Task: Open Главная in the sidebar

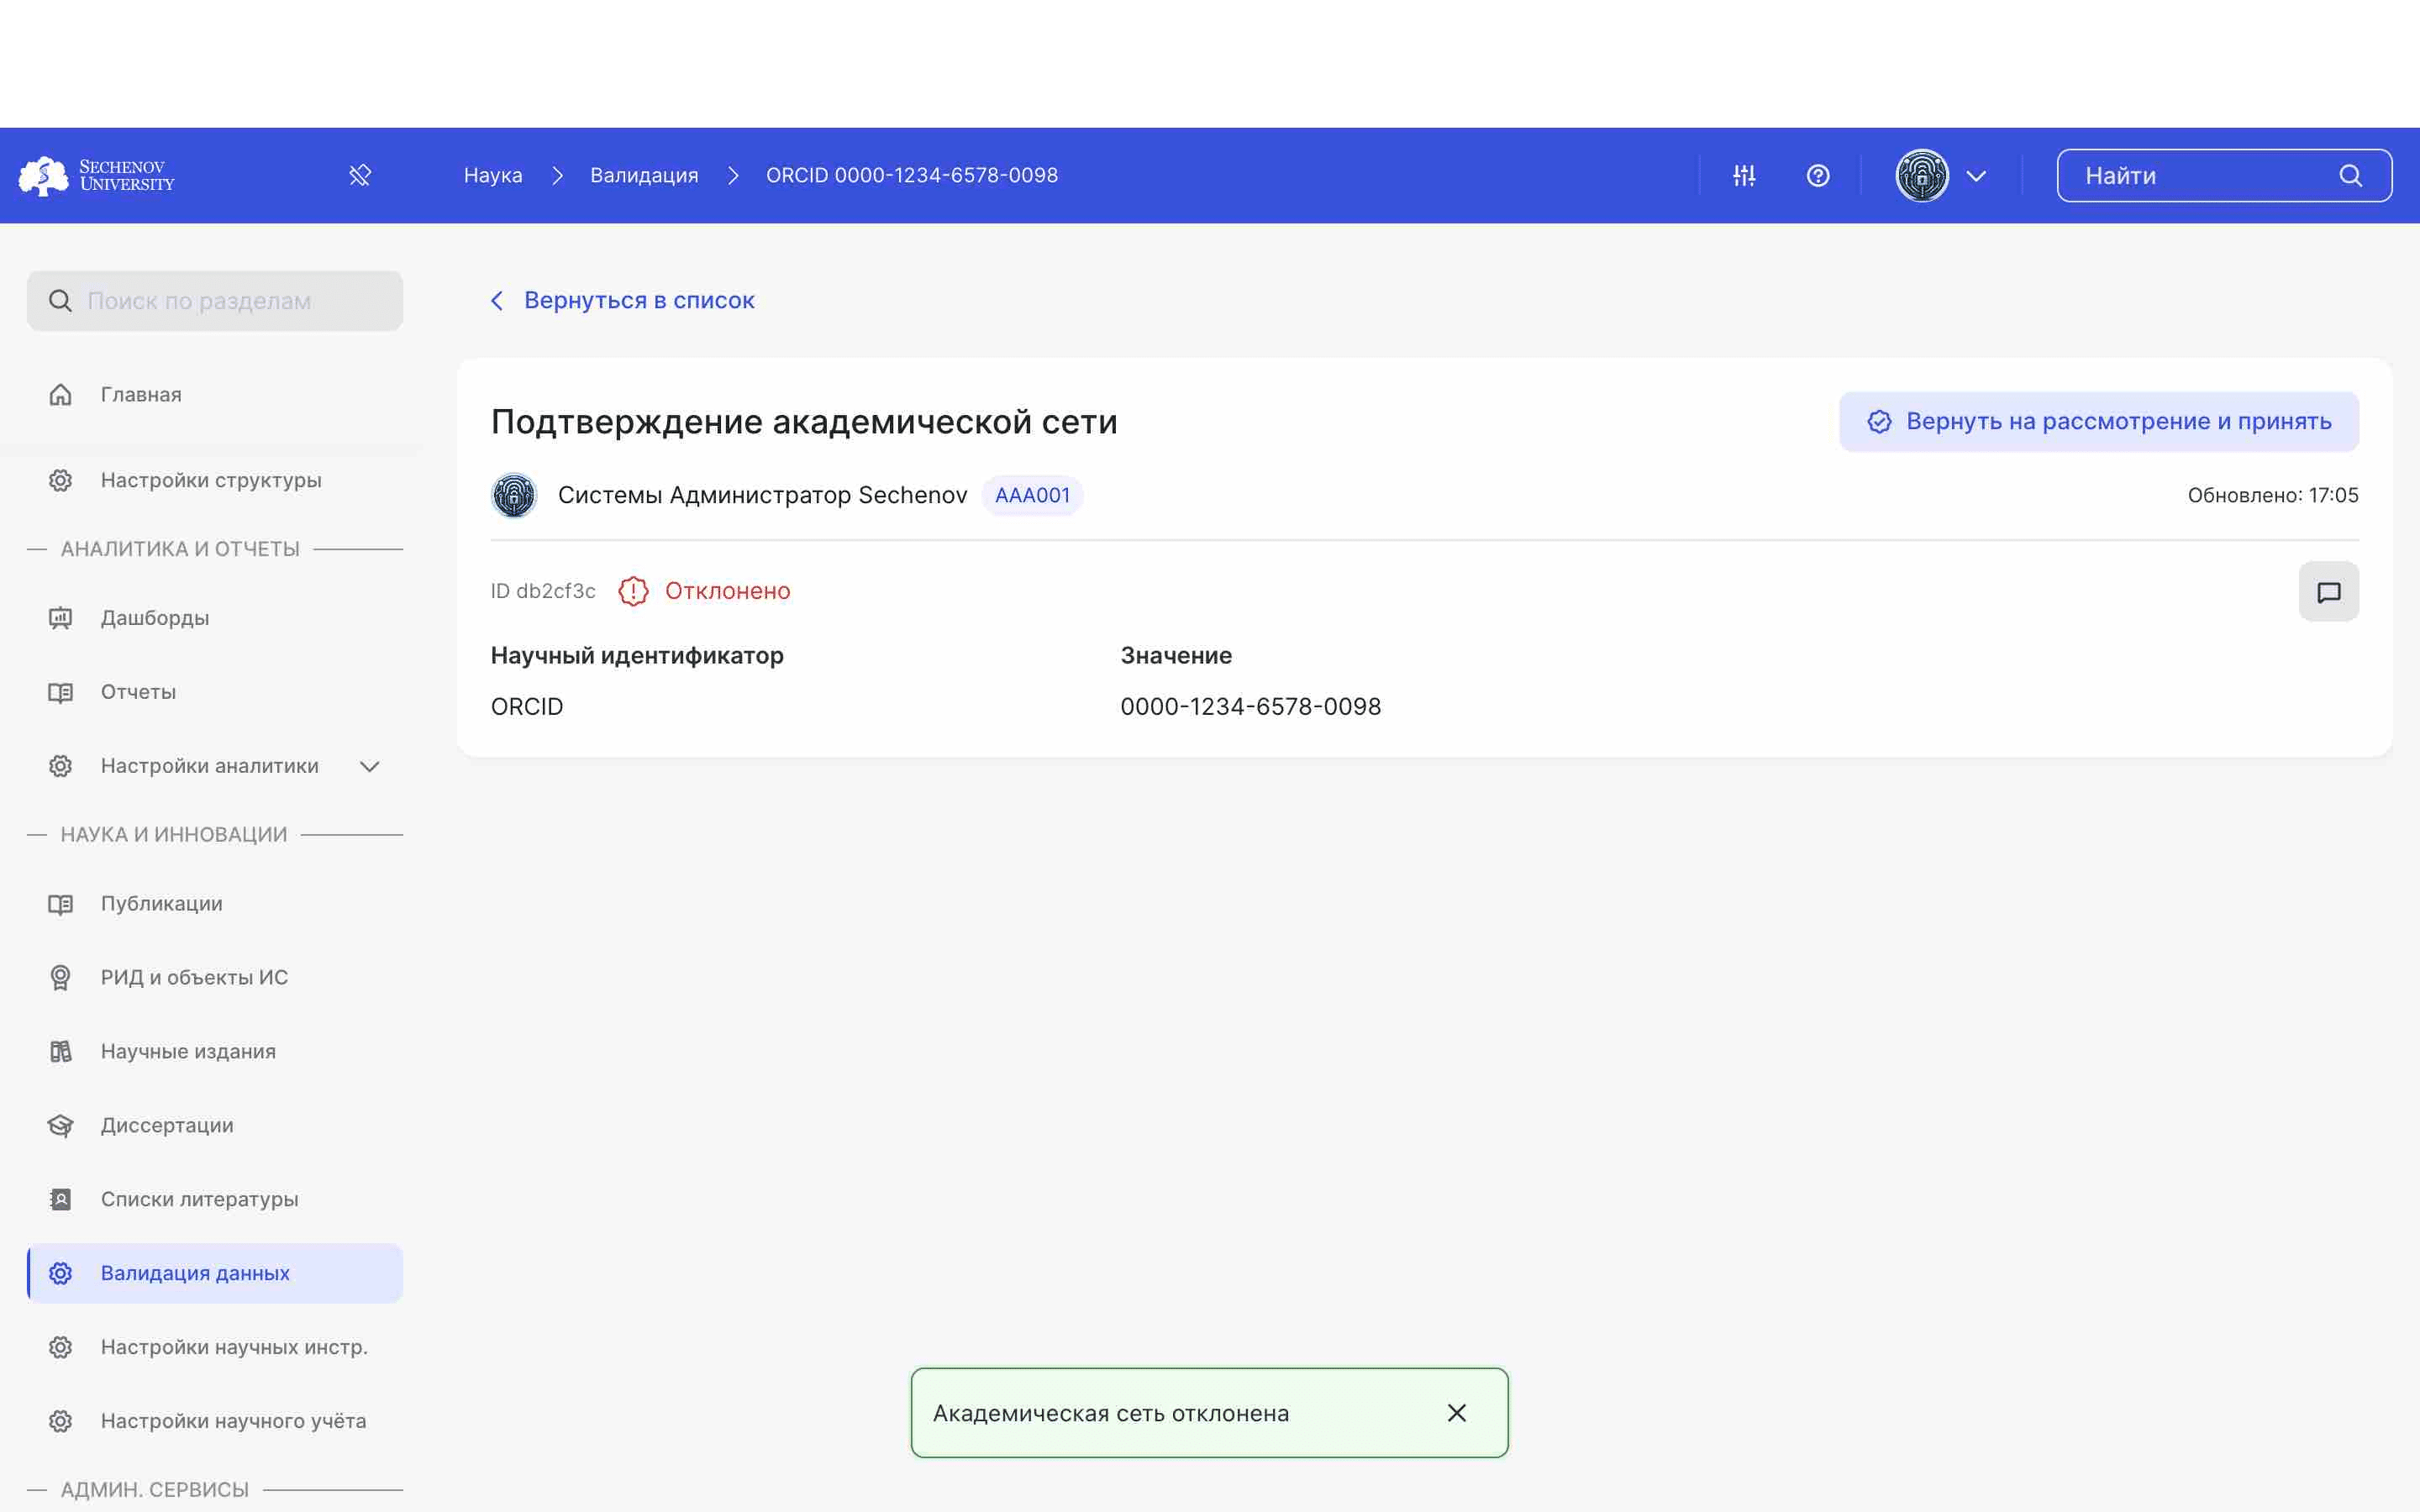Action: [215, 395]
